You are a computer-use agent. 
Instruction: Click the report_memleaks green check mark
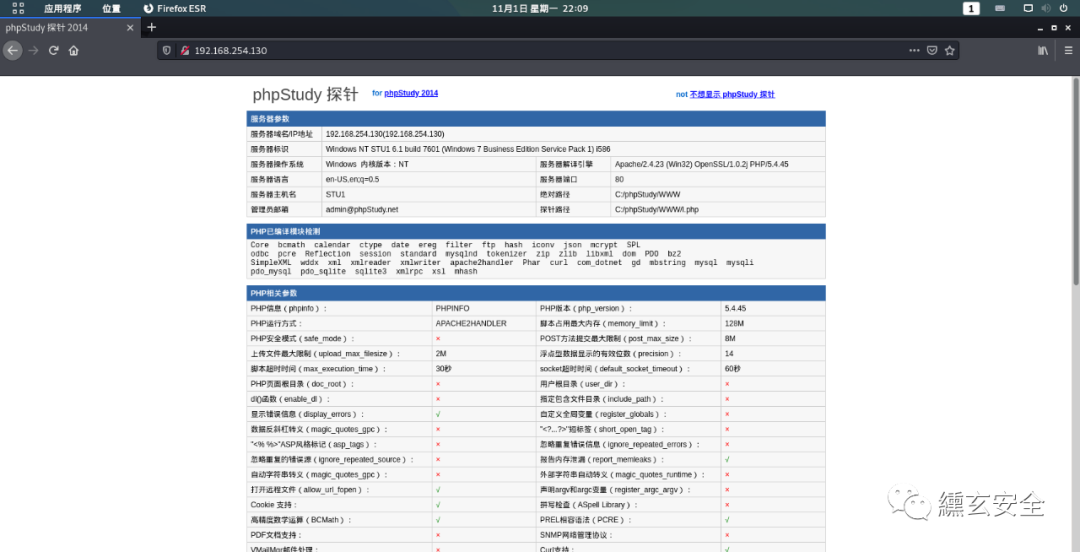point(727,459)
